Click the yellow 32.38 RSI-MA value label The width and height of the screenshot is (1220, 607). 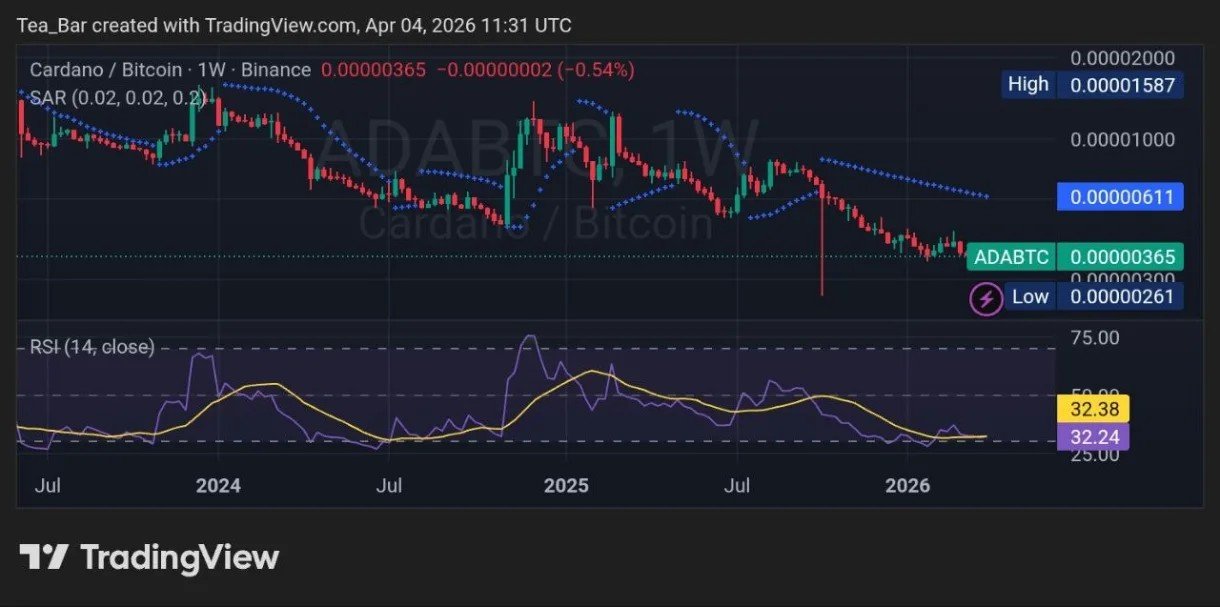tap(1095, 408)
